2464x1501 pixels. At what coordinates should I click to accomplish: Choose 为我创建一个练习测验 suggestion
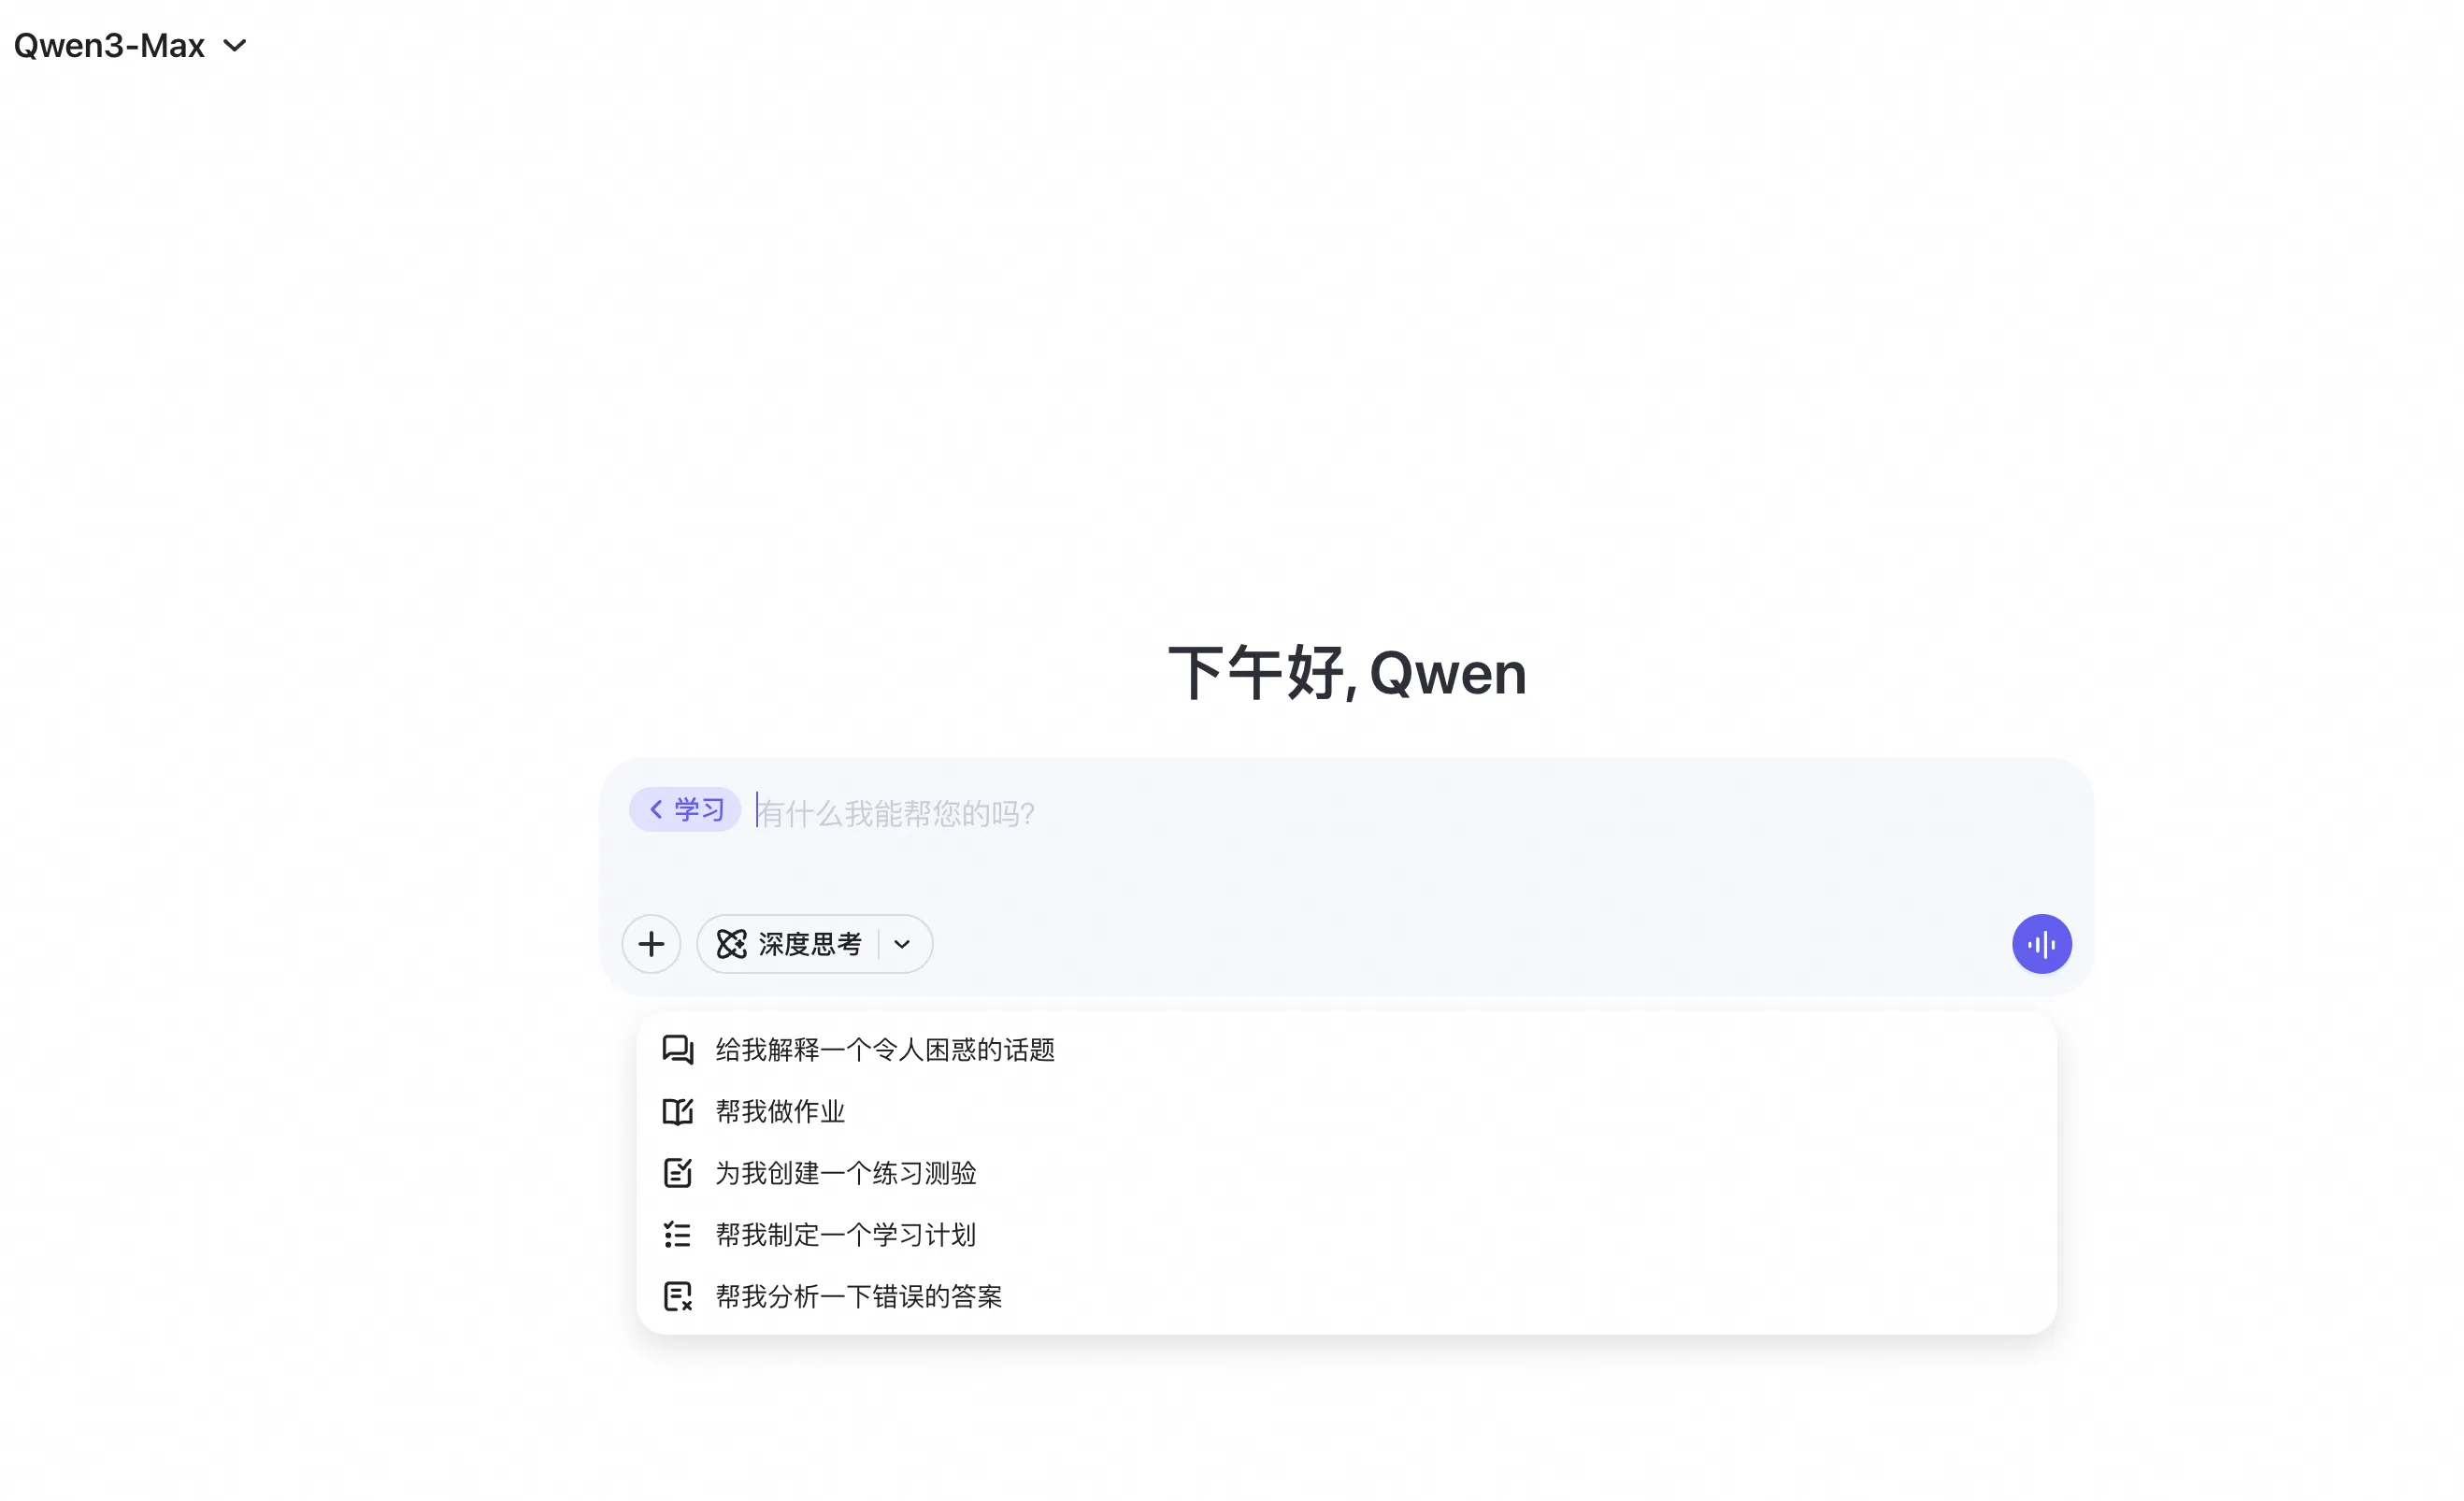click(845, 1172)
